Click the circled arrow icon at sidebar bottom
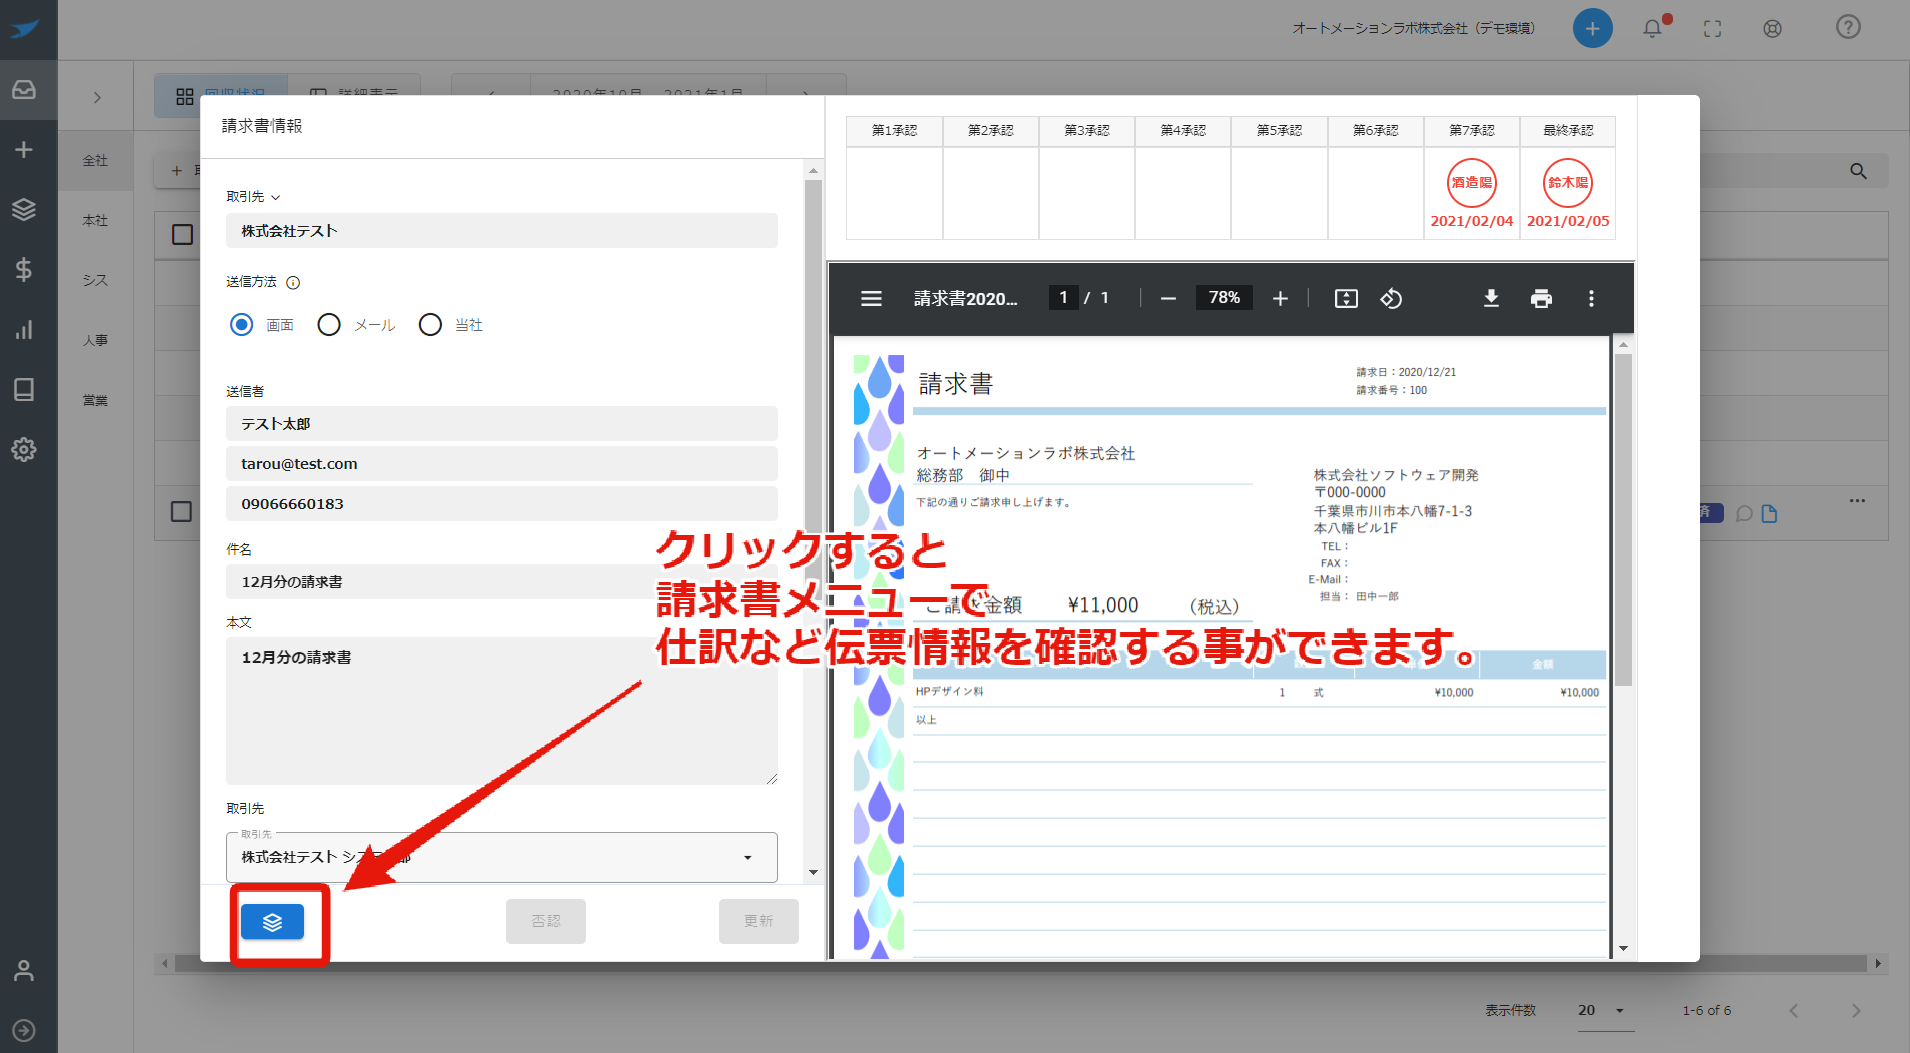The height and width of the screenshot is (1053, 1910). 24,1030
